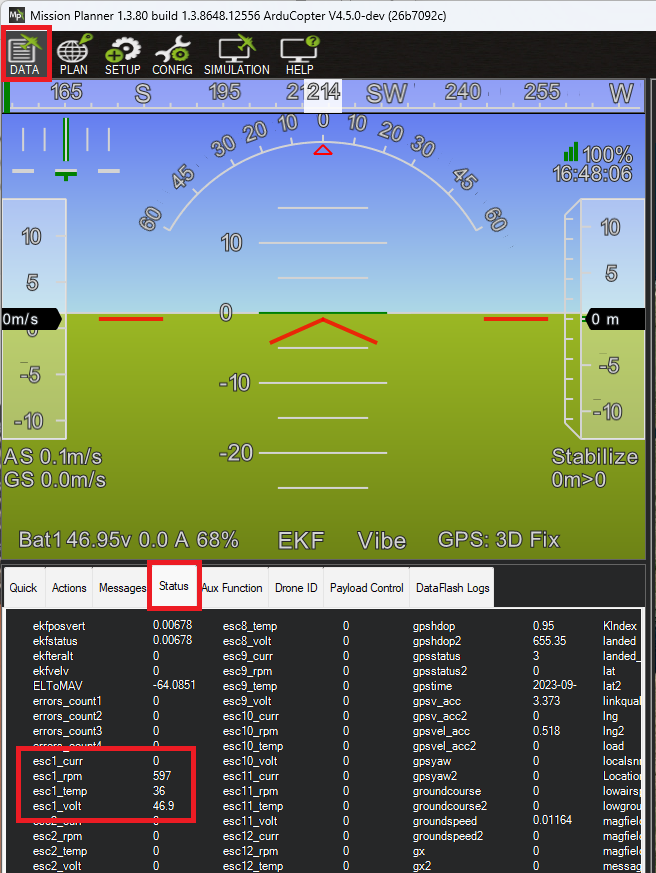The height and width of the screenshot is (873, 656).
Task: Open the SIMULATION monitor icon
Action: 236,54
